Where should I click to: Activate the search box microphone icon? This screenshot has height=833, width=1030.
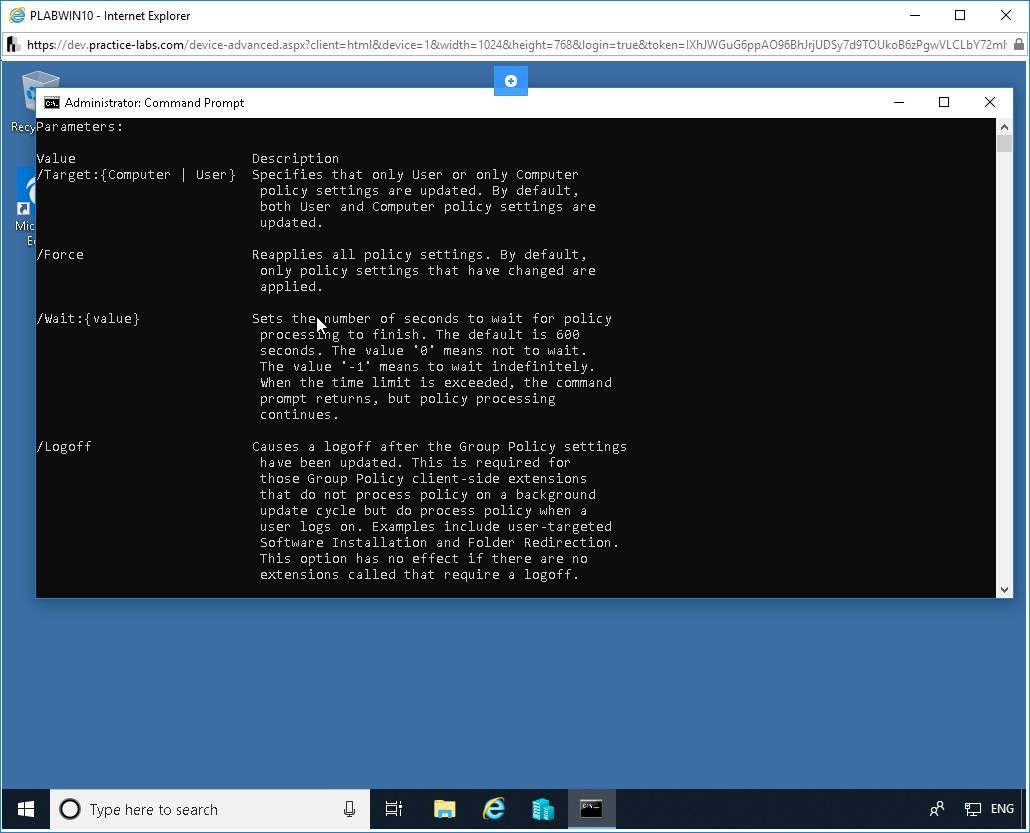pos(349,809)
